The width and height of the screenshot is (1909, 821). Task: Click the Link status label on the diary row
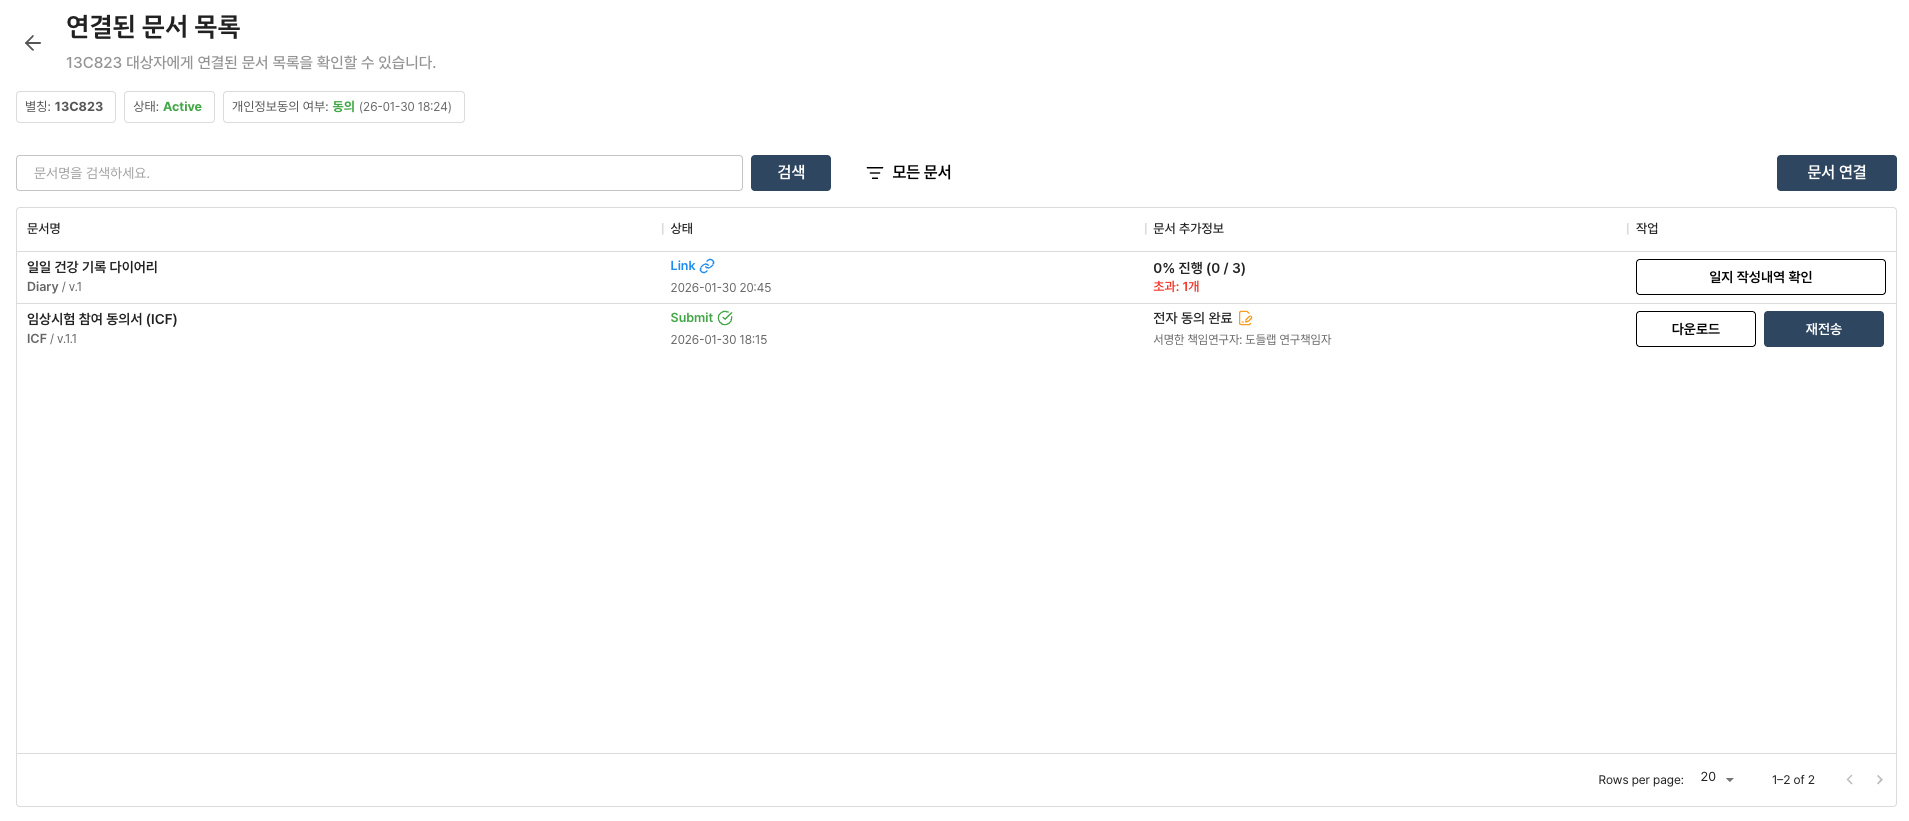click(683, 265)
